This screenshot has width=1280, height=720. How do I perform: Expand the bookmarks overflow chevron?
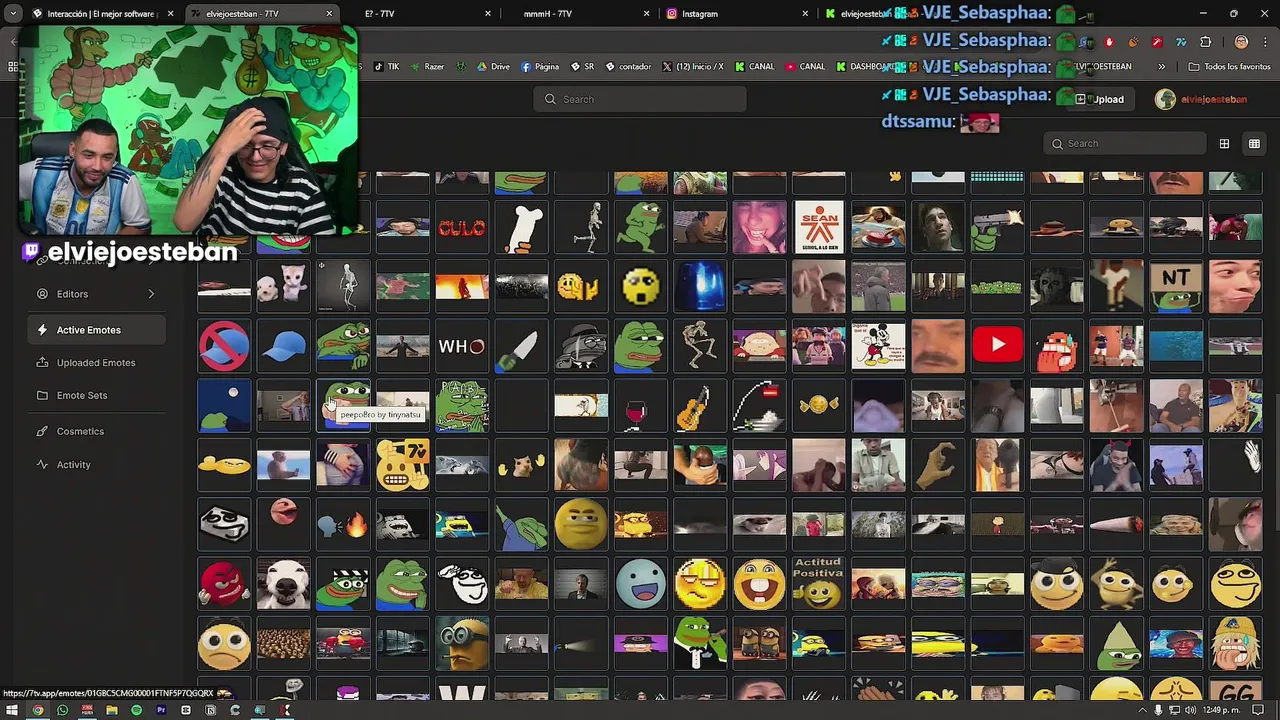coord(1161,67)
